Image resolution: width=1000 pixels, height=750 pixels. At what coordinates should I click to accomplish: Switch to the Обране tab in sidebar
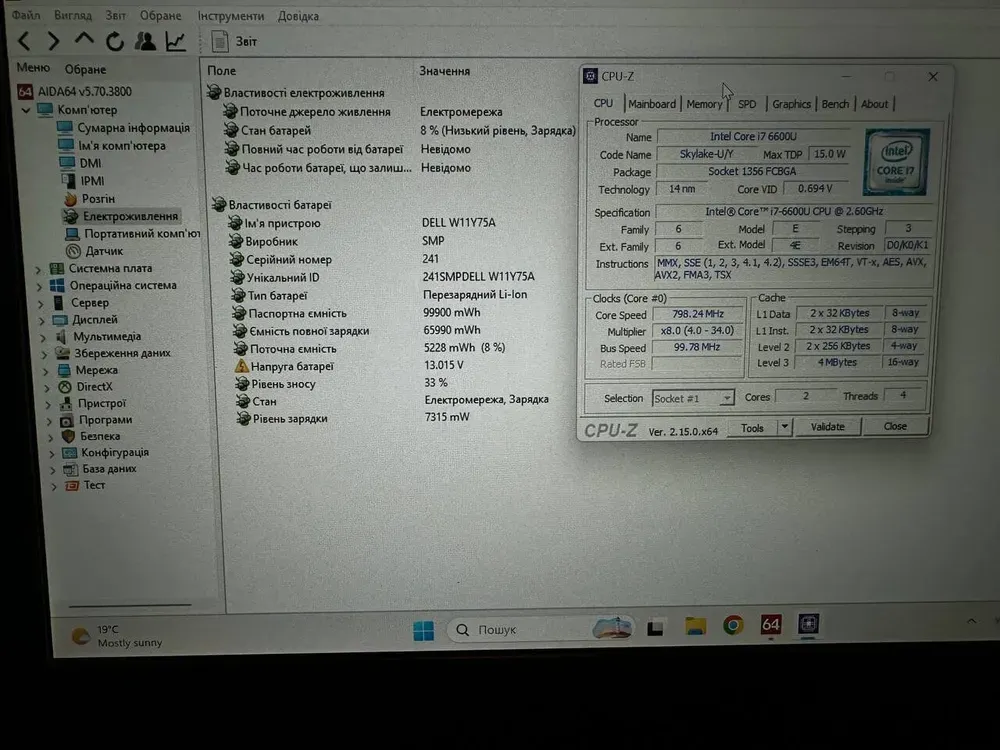click(x=85, y=69)
